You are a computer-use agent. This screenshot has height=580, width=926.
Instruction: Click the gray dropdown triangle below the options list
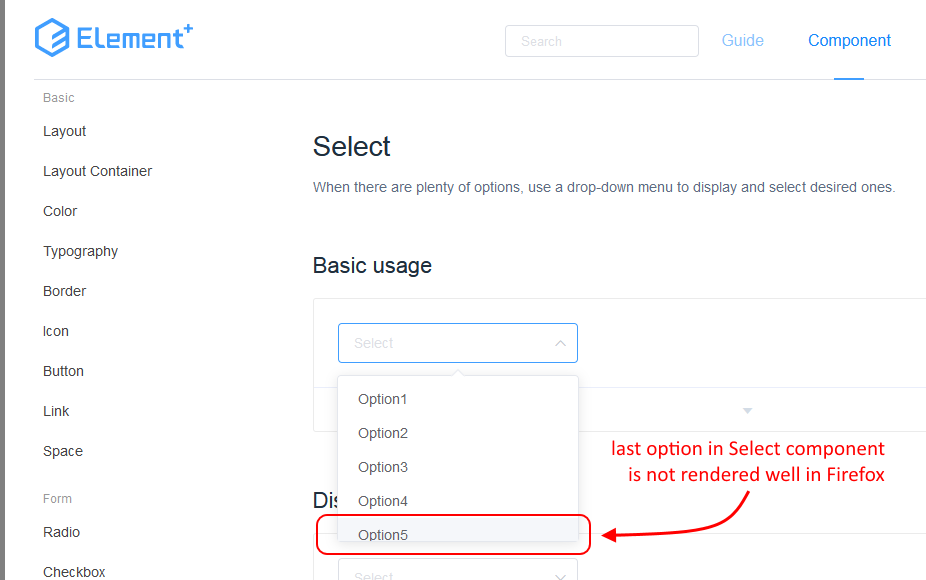coord(747,410)
